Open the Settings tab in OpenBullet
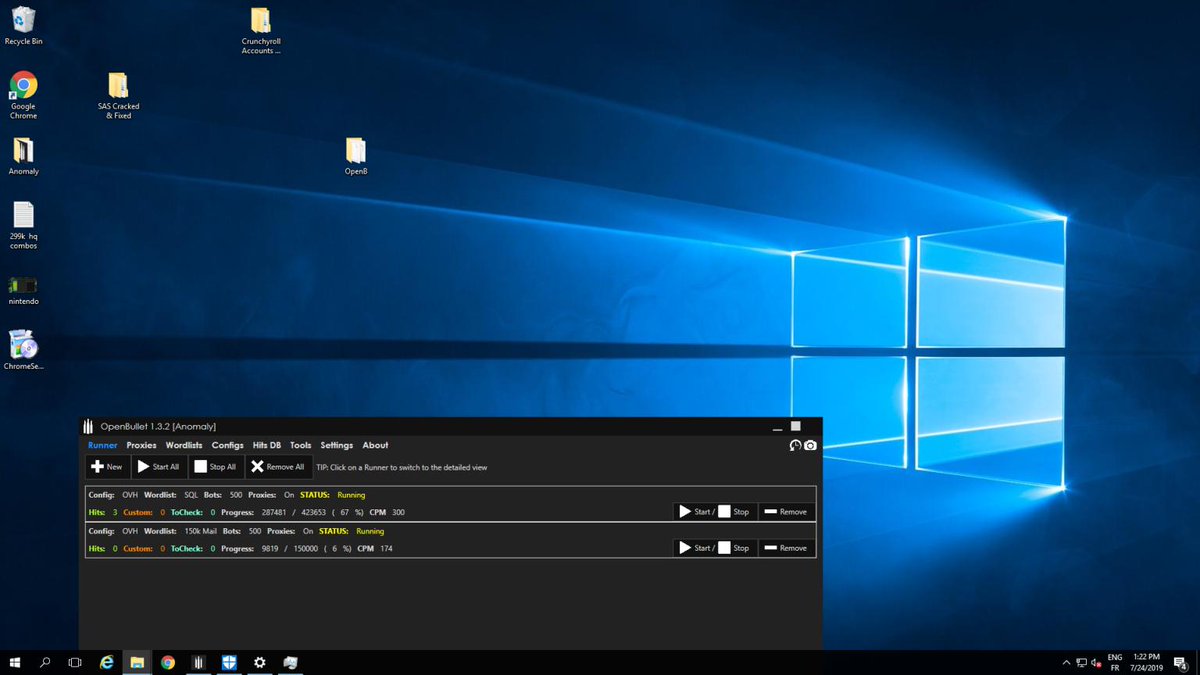1200x675 pixels. pos(336,445)
